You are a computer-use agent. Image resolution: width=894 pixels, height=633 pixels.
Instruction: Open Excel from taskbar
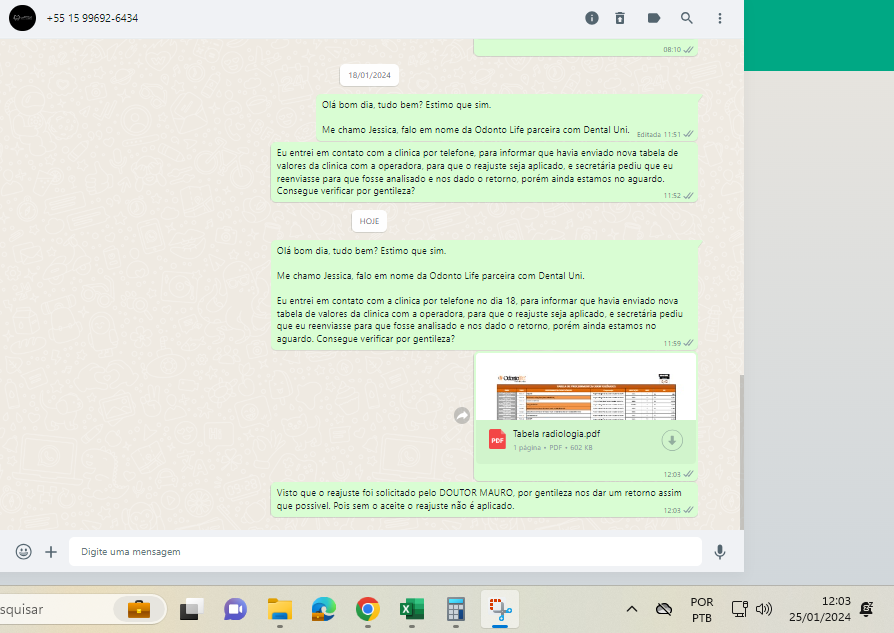tap(412, 609)
